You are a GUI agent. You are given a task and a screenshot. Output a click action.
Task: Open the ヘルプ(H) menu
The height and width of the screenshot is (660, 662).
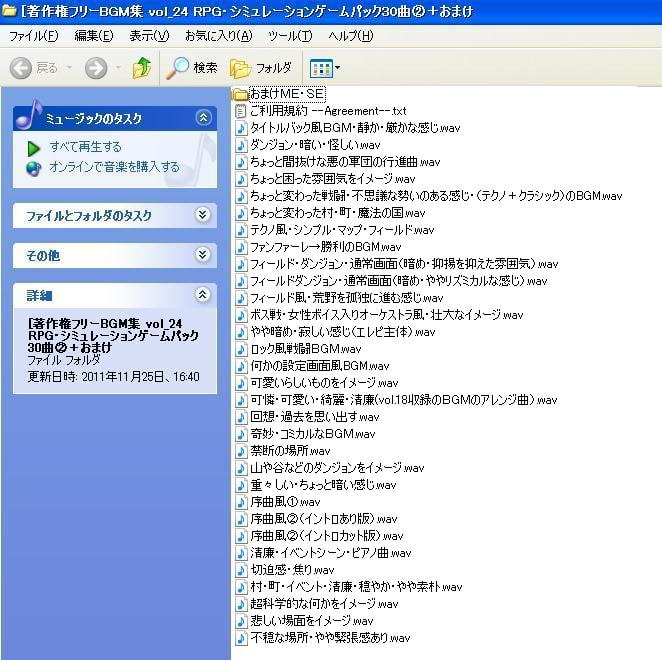(x=351, y=36)
